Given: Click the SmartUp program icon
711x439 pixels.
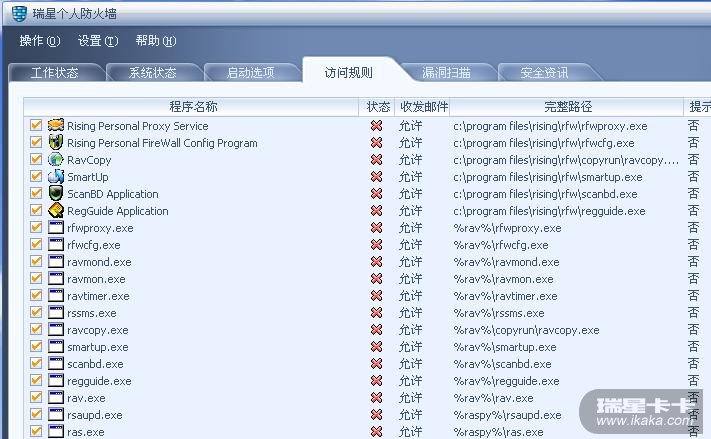Looking at the screenshot, I should [56, 176].
